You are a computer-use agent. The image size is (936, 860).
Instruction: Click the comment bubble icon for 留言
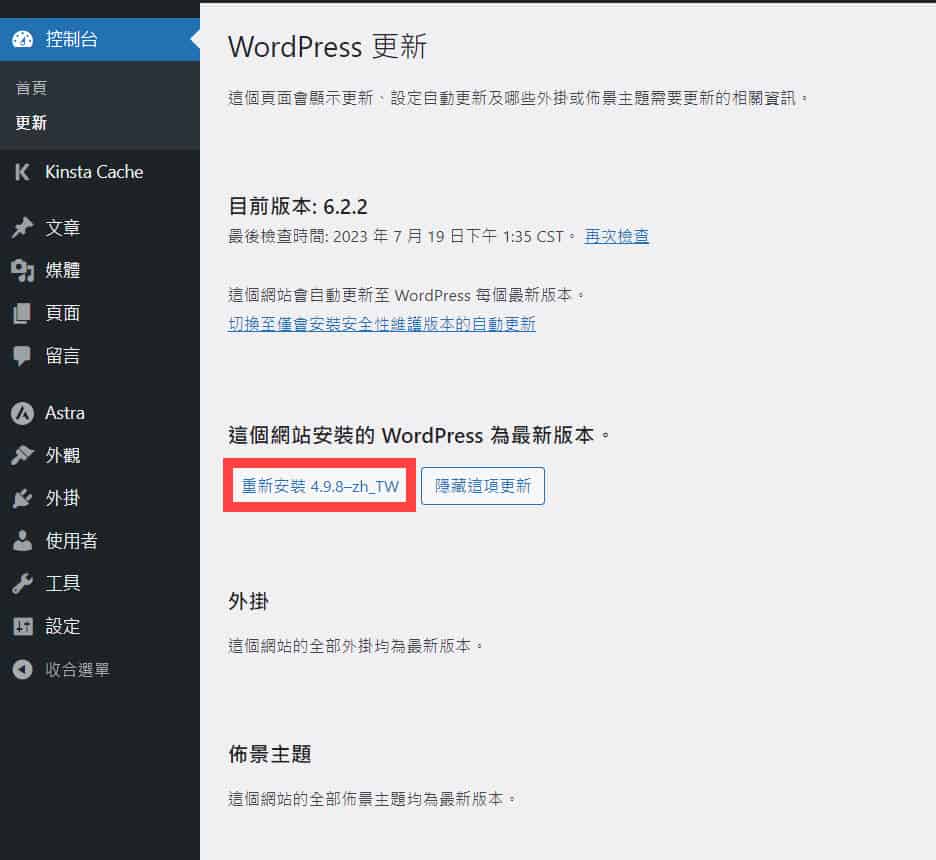coord(22,356)
